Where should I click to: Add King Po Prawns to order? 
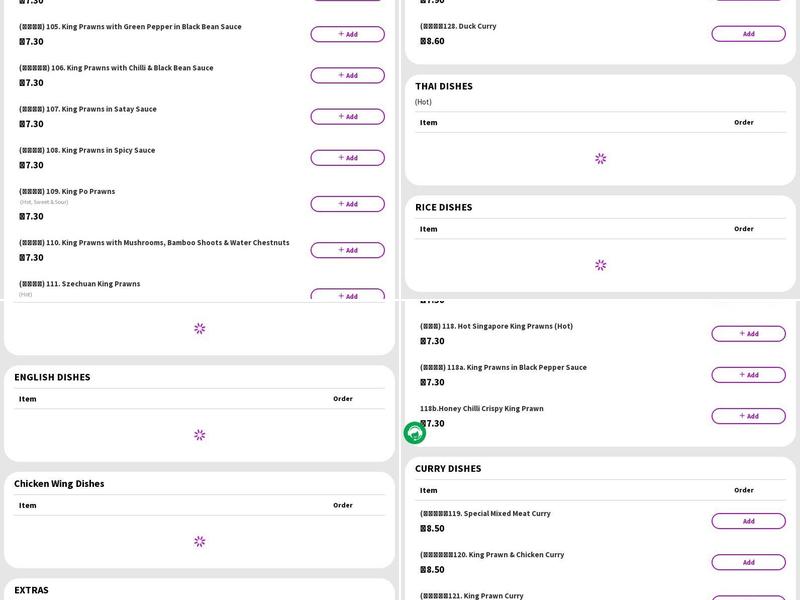(x=347, y=204)
